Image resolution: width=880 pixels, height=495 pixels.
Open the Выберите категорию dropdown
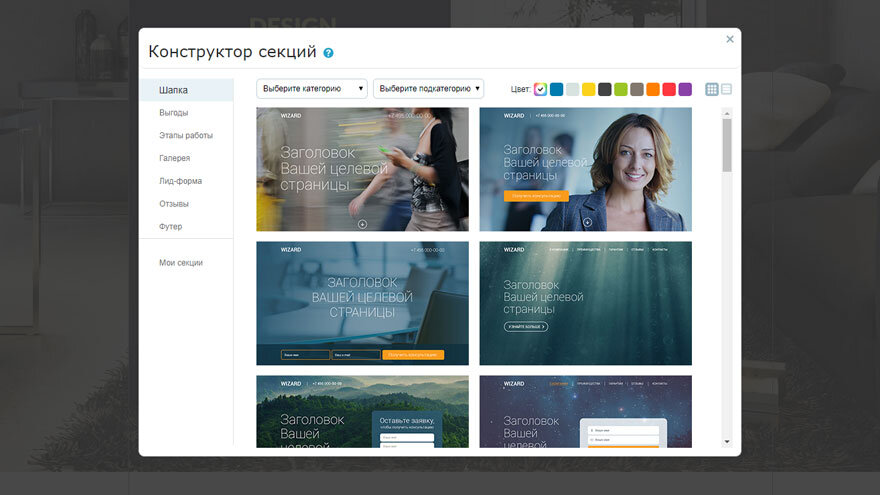click(312, 89)
